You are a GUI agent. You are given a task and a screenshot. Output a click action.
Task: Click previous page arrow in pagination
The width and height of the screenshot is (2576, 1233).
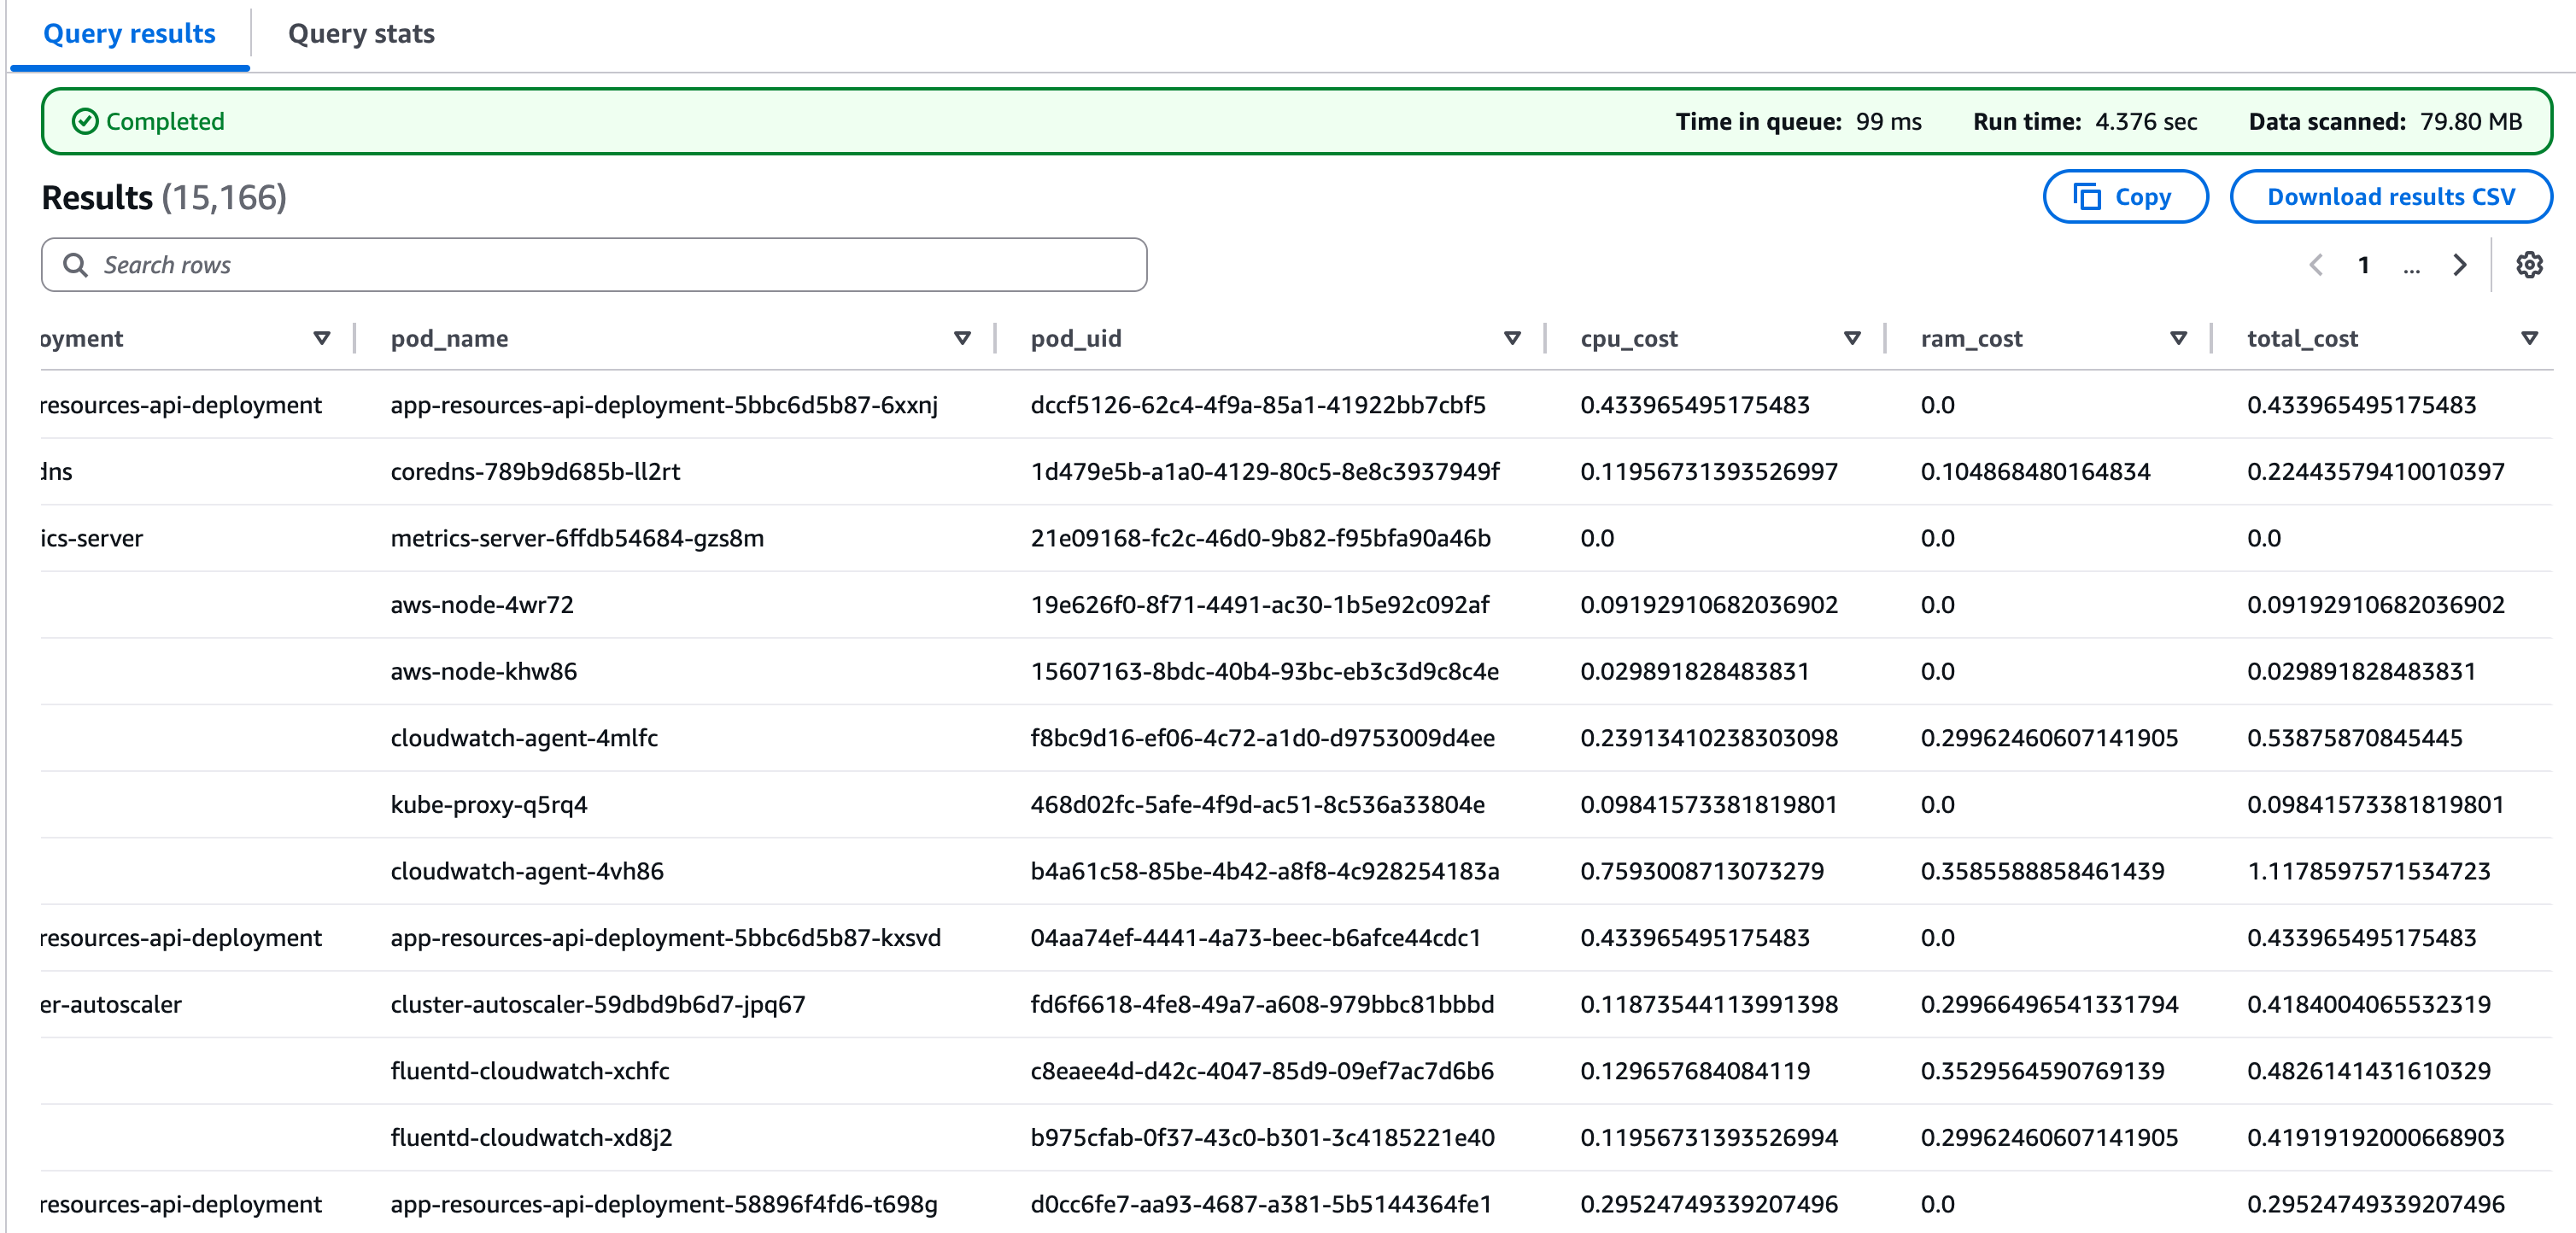coord(2316,265)
